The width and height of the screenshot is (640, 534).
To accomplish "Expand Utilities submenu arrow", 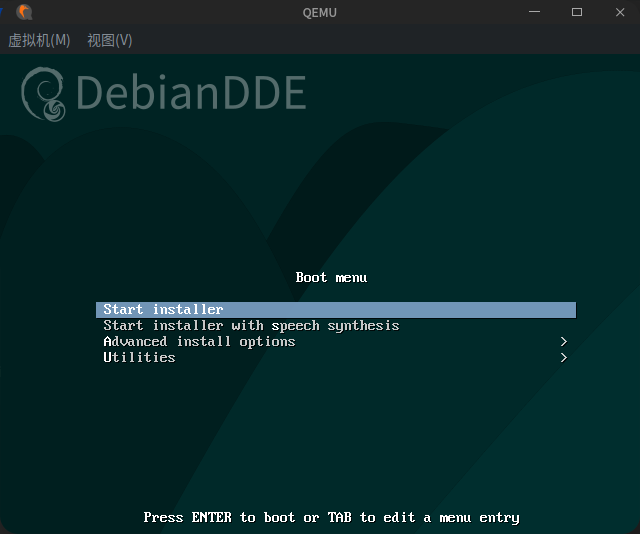I will click(x=564, y=358).
